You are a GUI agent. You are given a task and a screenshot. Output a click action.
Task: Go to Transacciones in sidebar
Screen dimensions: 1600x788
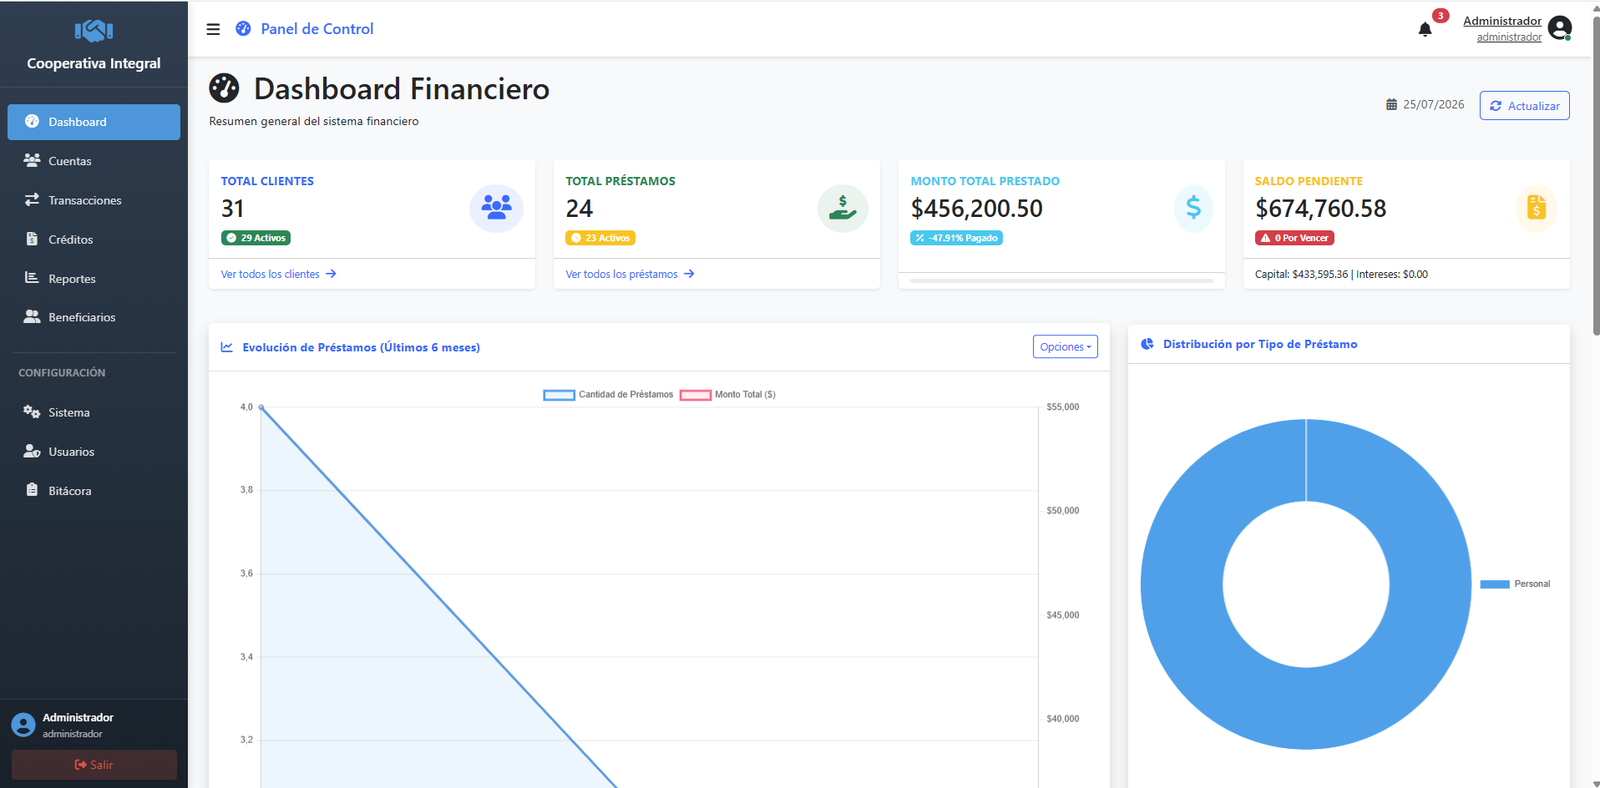(x=94, y=200)
